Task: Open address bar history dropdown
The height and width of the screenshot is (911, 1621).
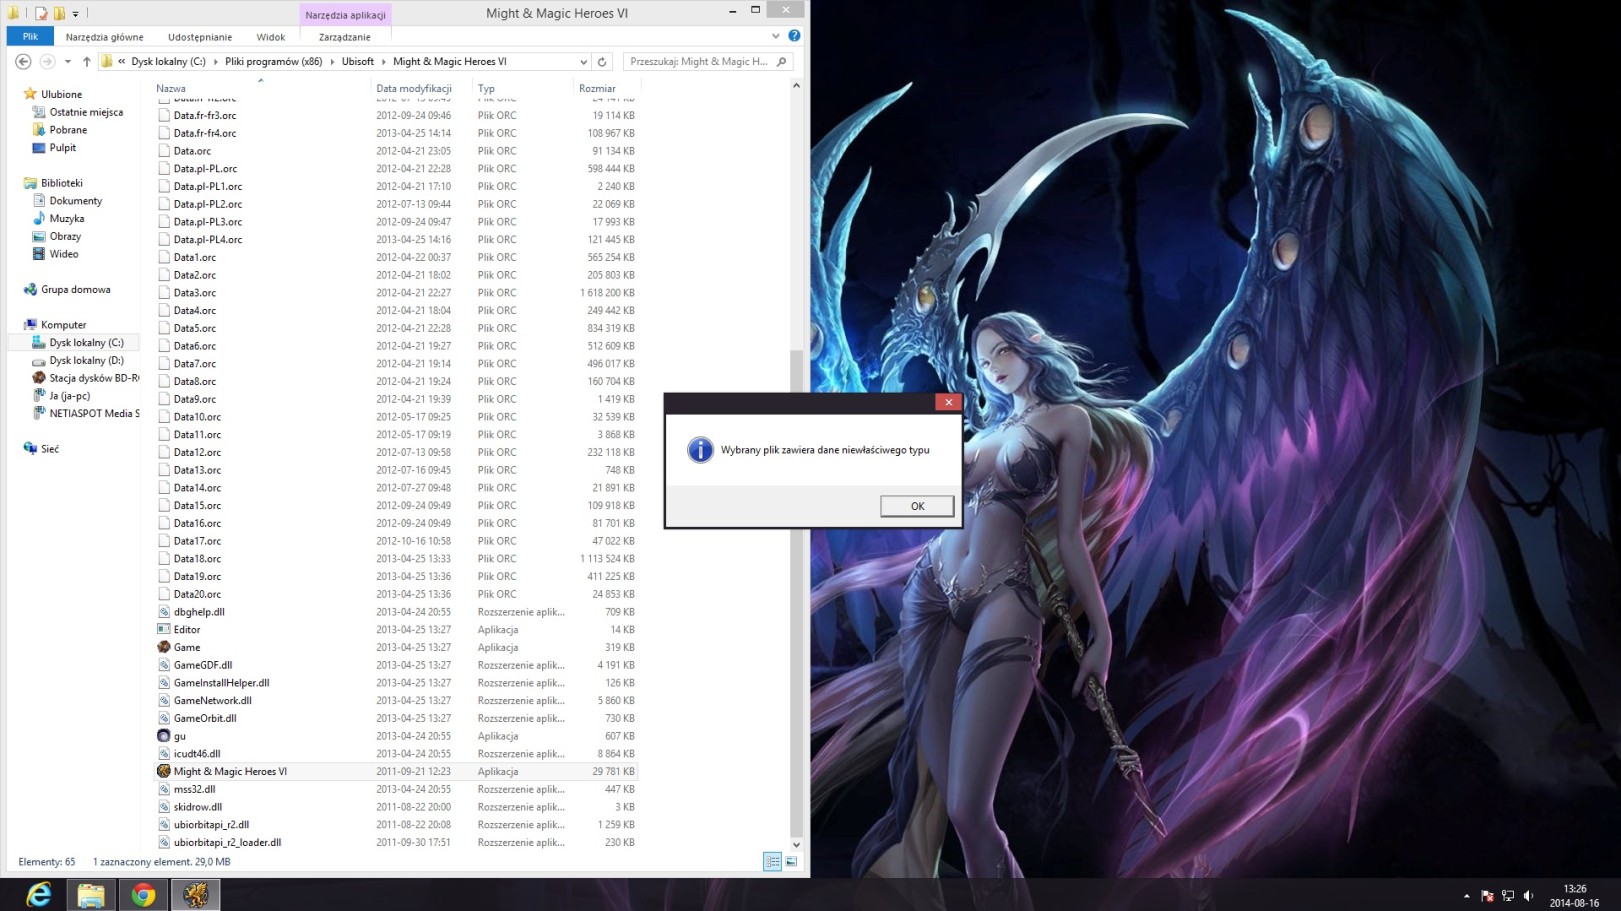Action: point(583,62)
